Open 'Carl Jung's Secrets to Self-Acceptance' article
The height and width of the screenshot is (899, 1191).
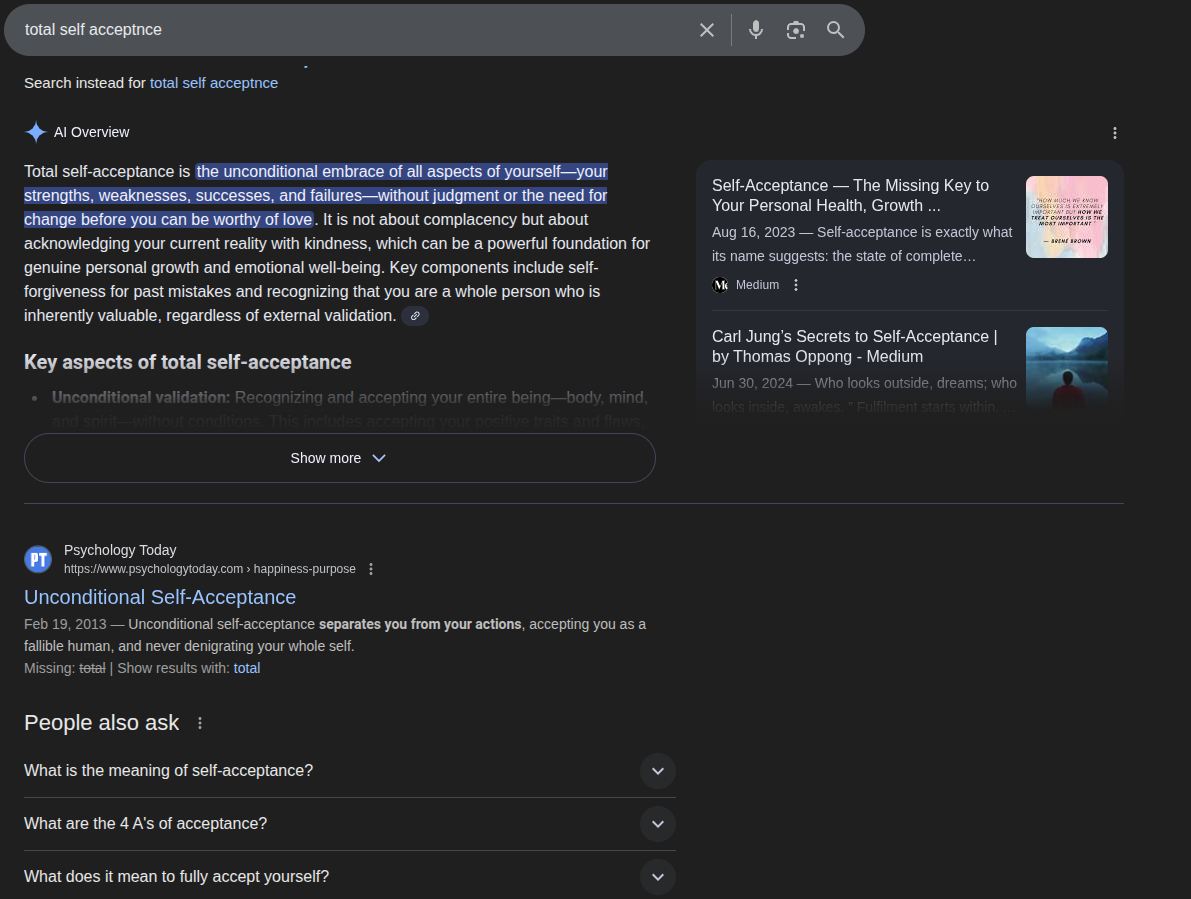click(855, 346)
